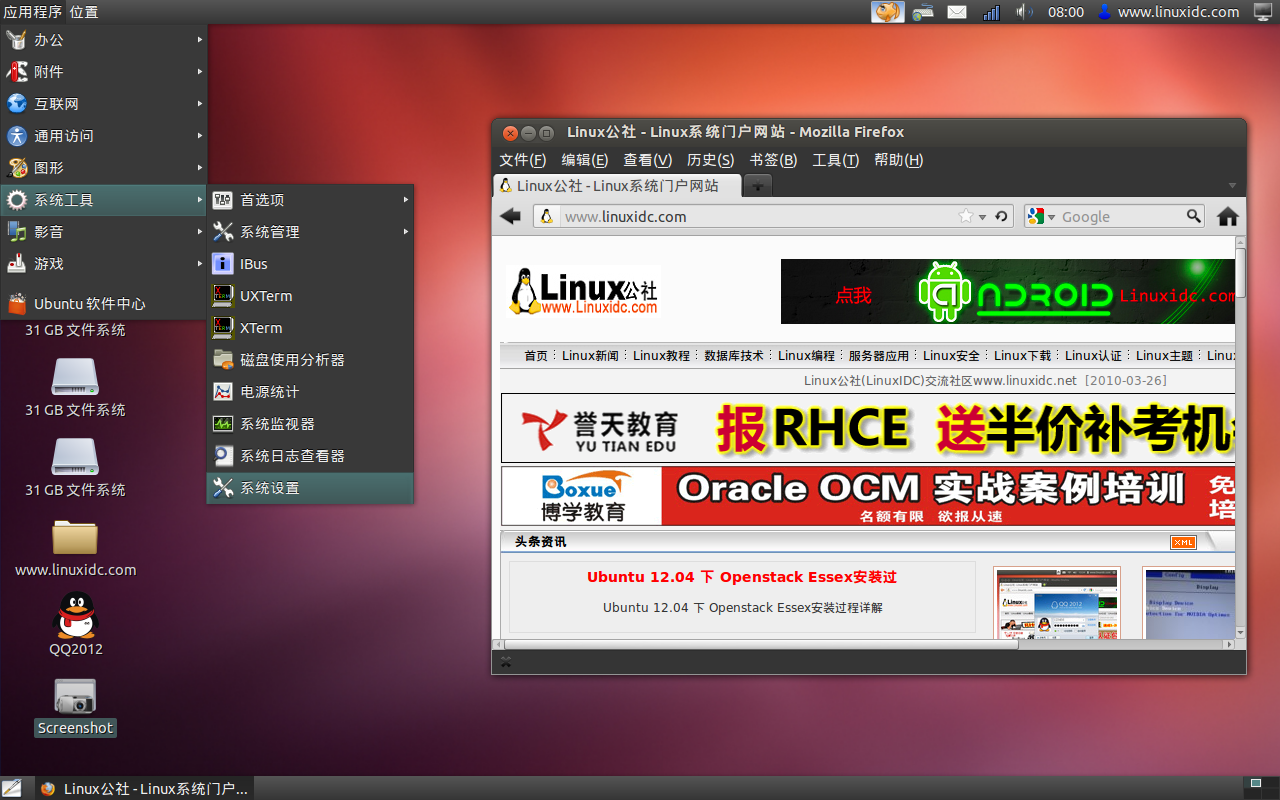Click the 首选项 preferences icon

pyautogui.click(x=223, y=200)
